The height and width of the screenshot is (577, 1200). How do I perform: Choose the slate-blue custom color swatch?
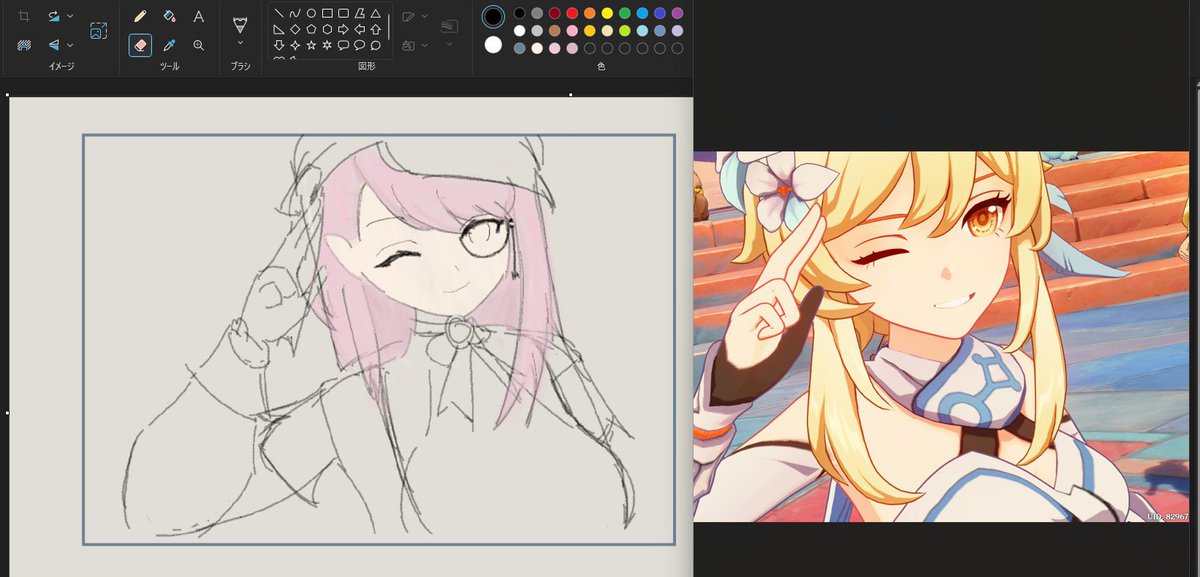pyautogui.click(x=519, y=48)
